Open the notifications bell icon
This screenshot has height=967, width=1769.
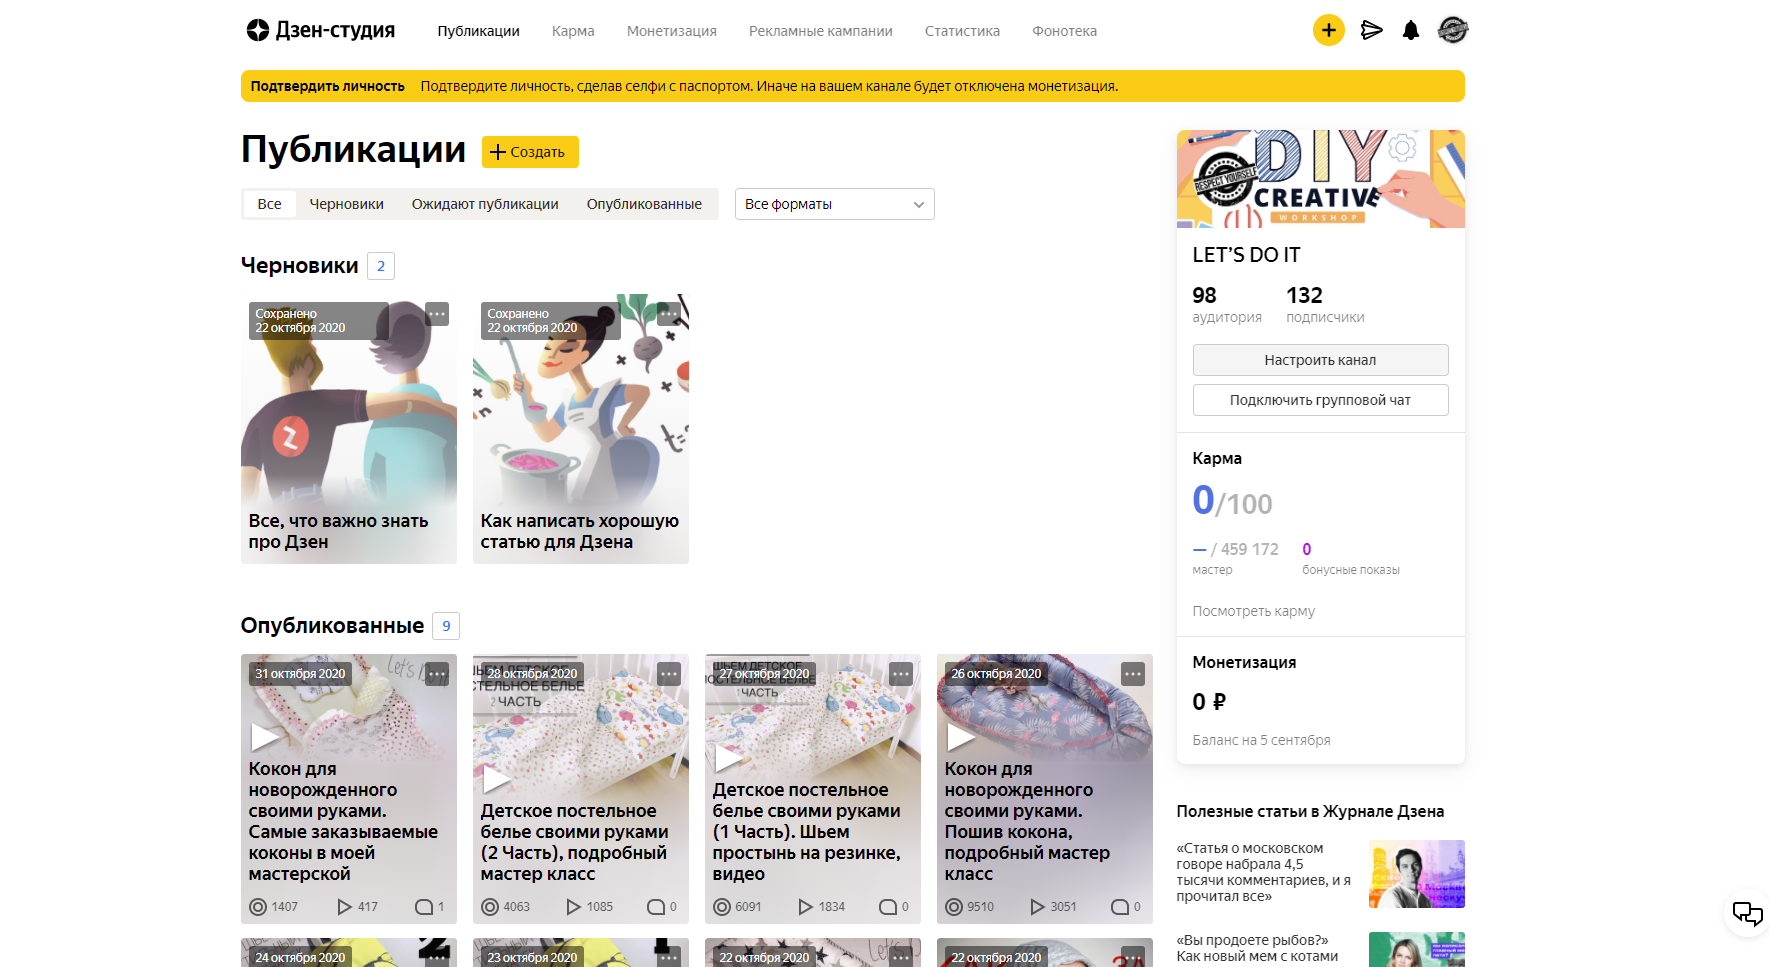tap(1411, 30)
